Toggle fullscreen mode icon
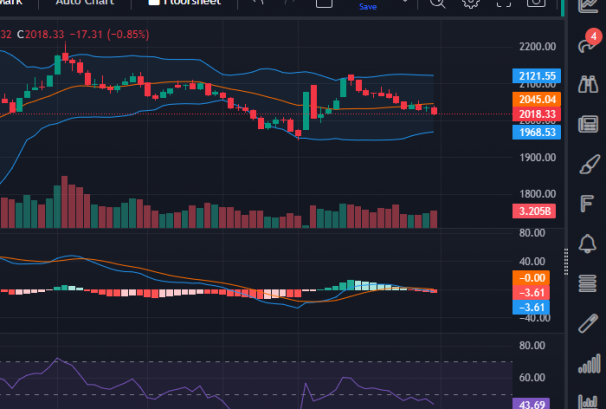The height and width of the screenshot is (409, 606). pyautogui.click(x=504, y=3)
